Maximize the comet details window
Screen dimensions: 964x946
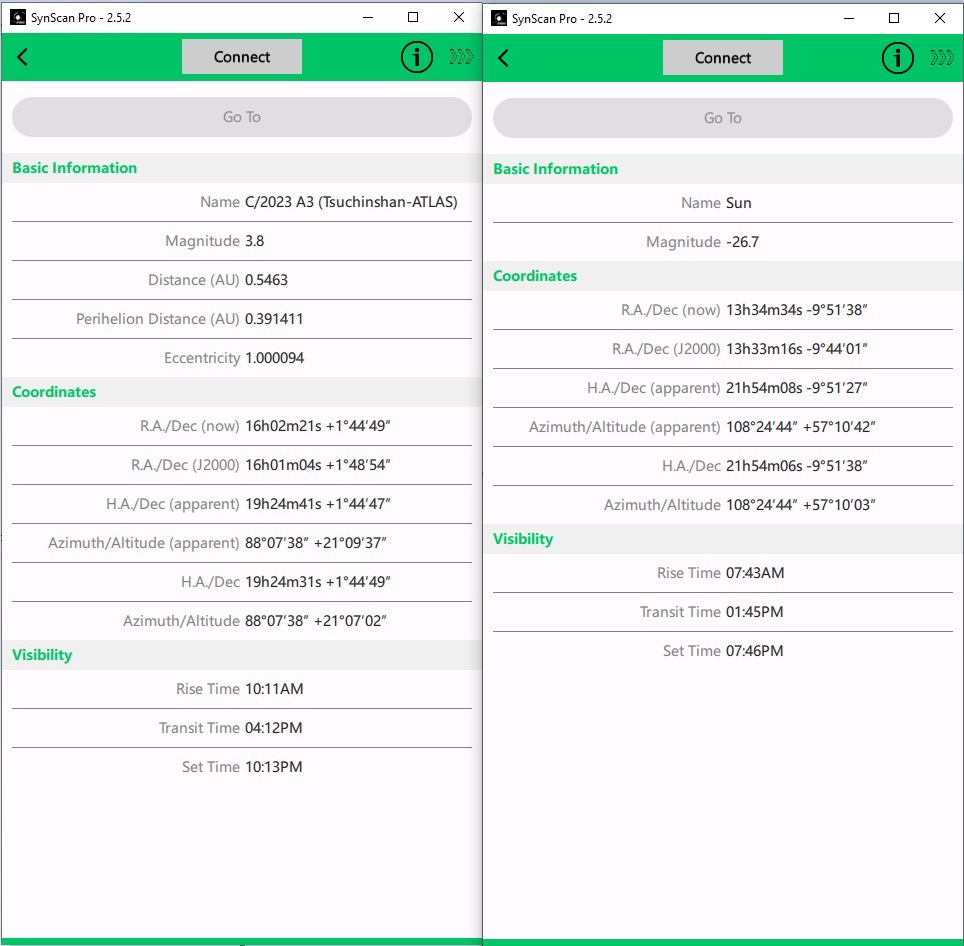(x=413, y=17)
